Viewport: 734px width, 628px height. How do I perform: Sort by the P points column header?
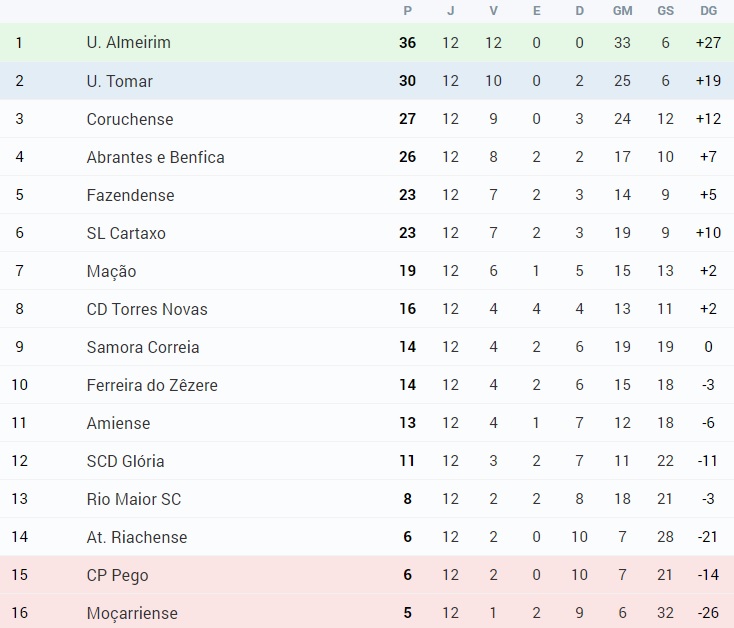[x=408, y=11]
